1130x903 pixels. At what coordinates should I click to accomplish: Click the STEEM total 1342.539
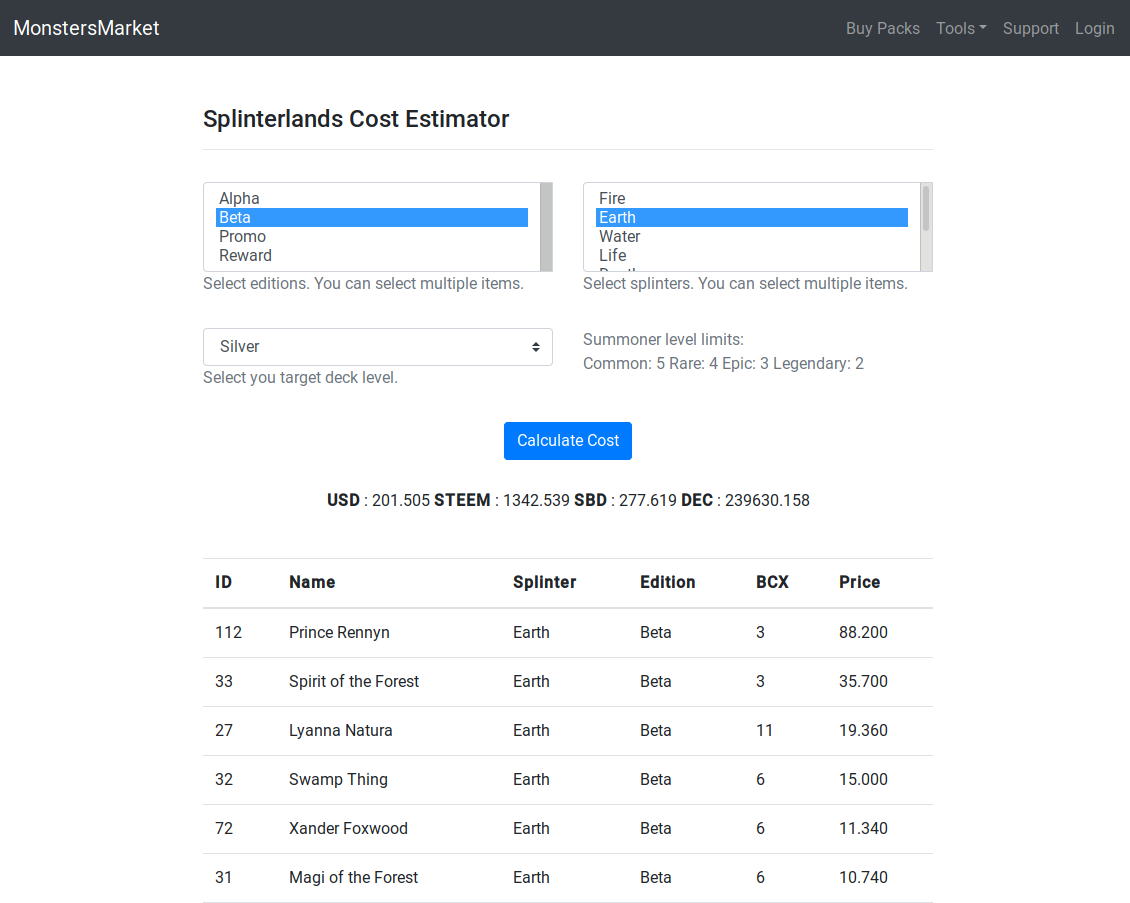point(536,500)
